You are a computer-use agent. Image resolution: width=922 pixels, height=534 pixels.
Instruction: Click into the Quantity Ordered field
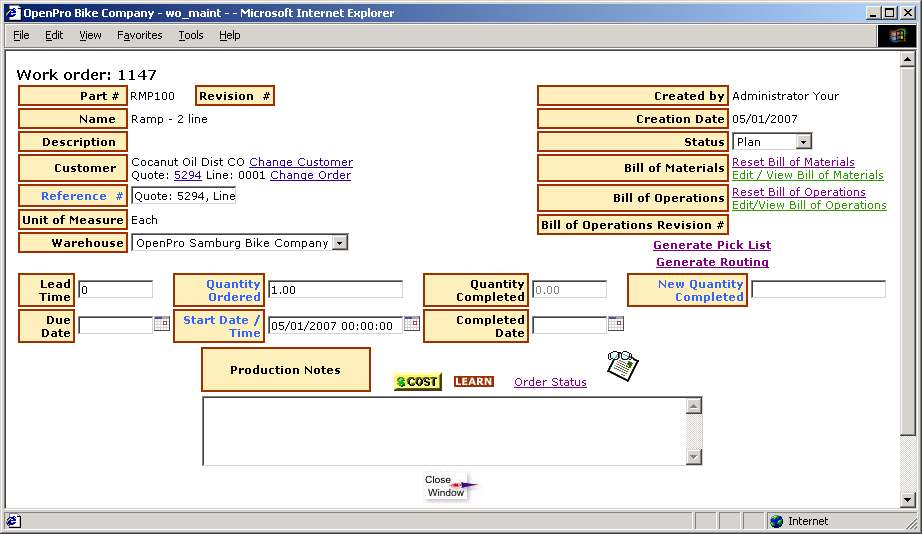tap(335, 289)
